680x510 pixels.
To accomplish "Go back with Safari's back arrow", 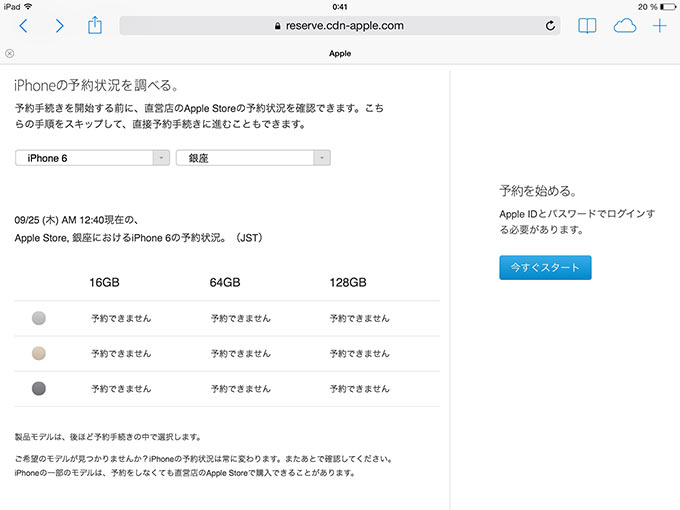I will pos(23,26).
